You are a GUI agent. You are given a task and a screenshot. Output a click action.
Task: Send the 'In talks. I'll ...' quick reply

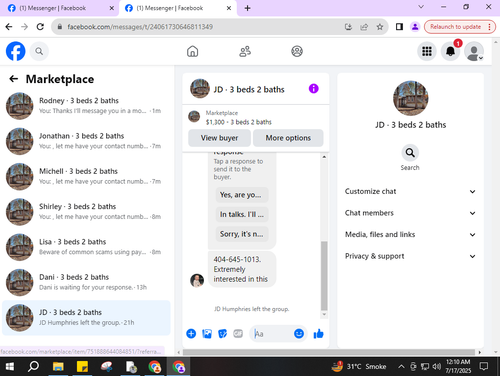click(242, 214)
